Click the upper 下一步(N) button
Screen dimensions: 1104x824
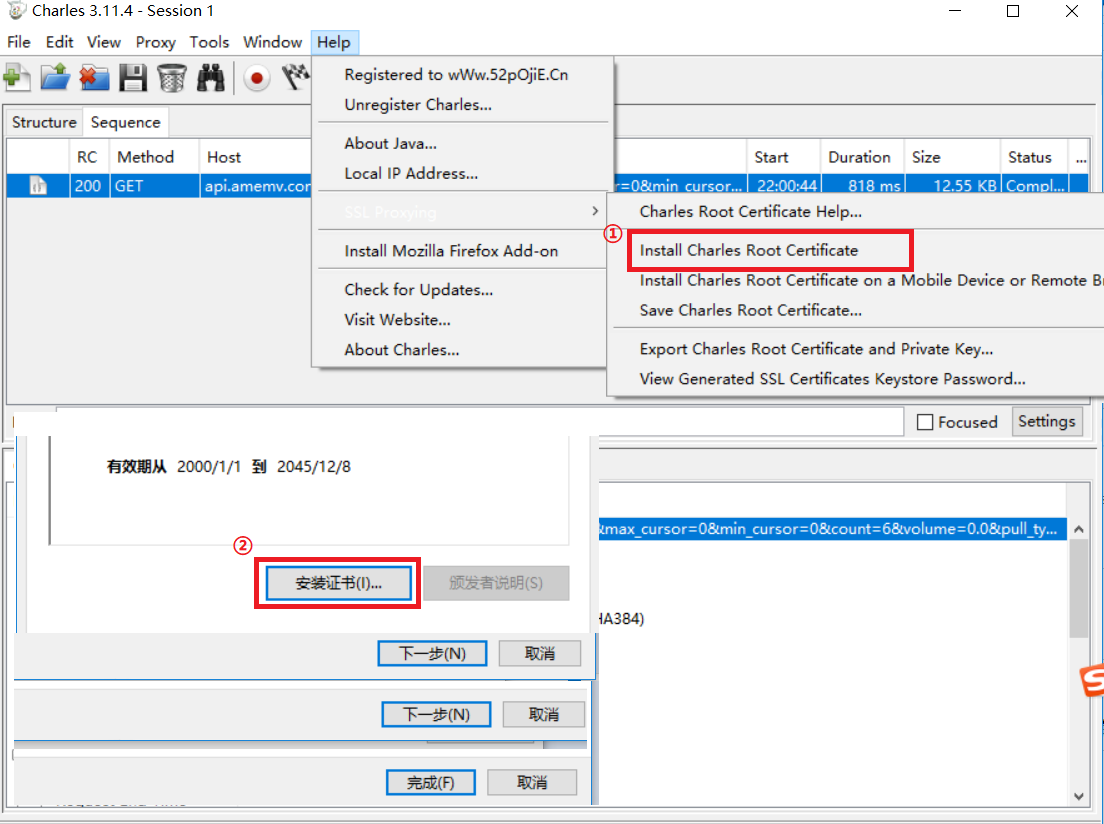click(432, 654)
